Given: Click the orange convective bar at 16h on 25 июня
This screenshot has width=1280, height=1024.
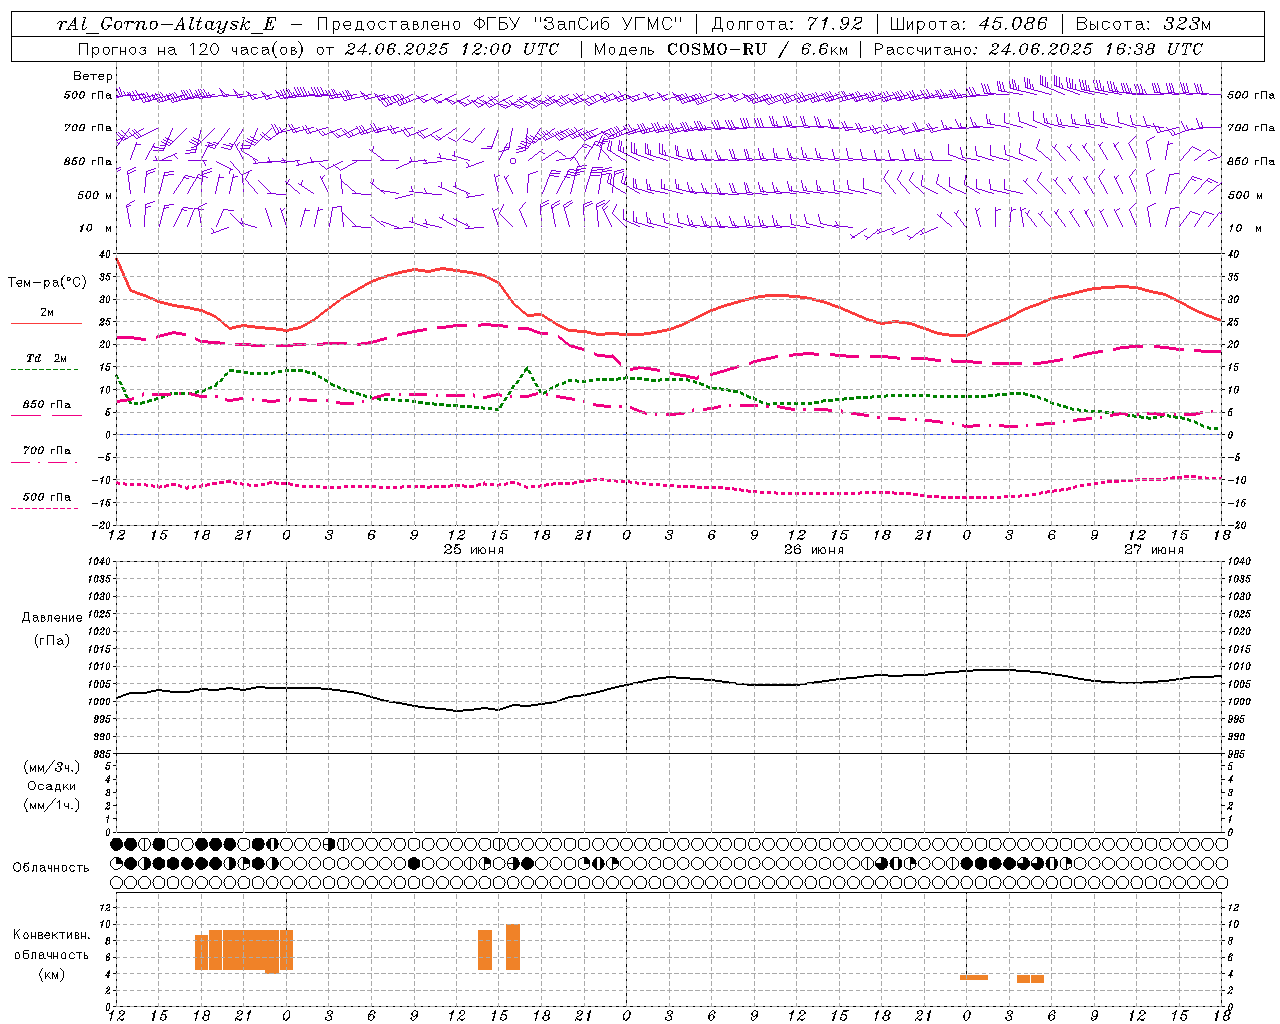Looking at the screenshot, I should [513, 947].
